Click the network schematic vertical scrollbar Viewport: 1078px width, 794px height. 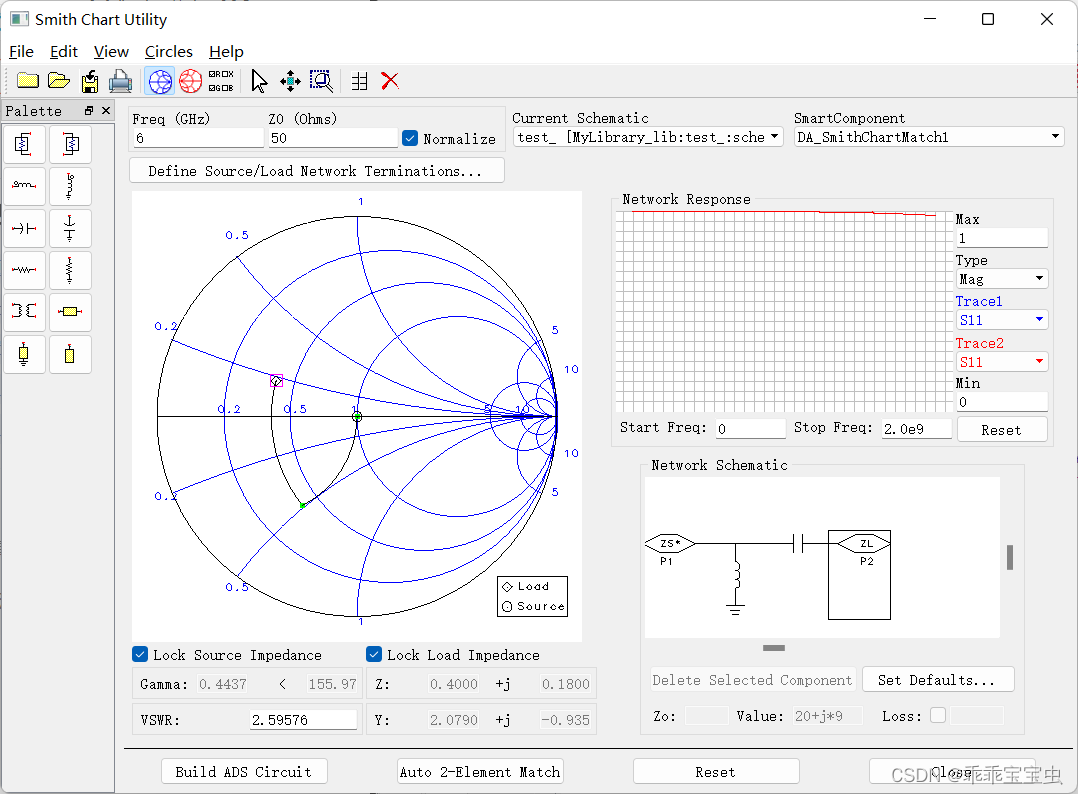click(x=1010, y=558)
